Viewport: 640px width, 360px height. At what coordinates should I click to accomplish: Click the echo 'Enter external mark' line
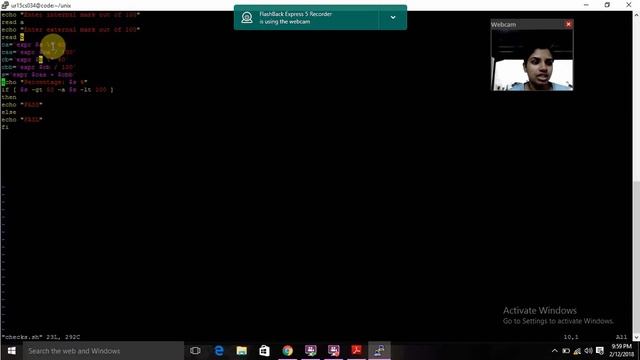[71, 30]
